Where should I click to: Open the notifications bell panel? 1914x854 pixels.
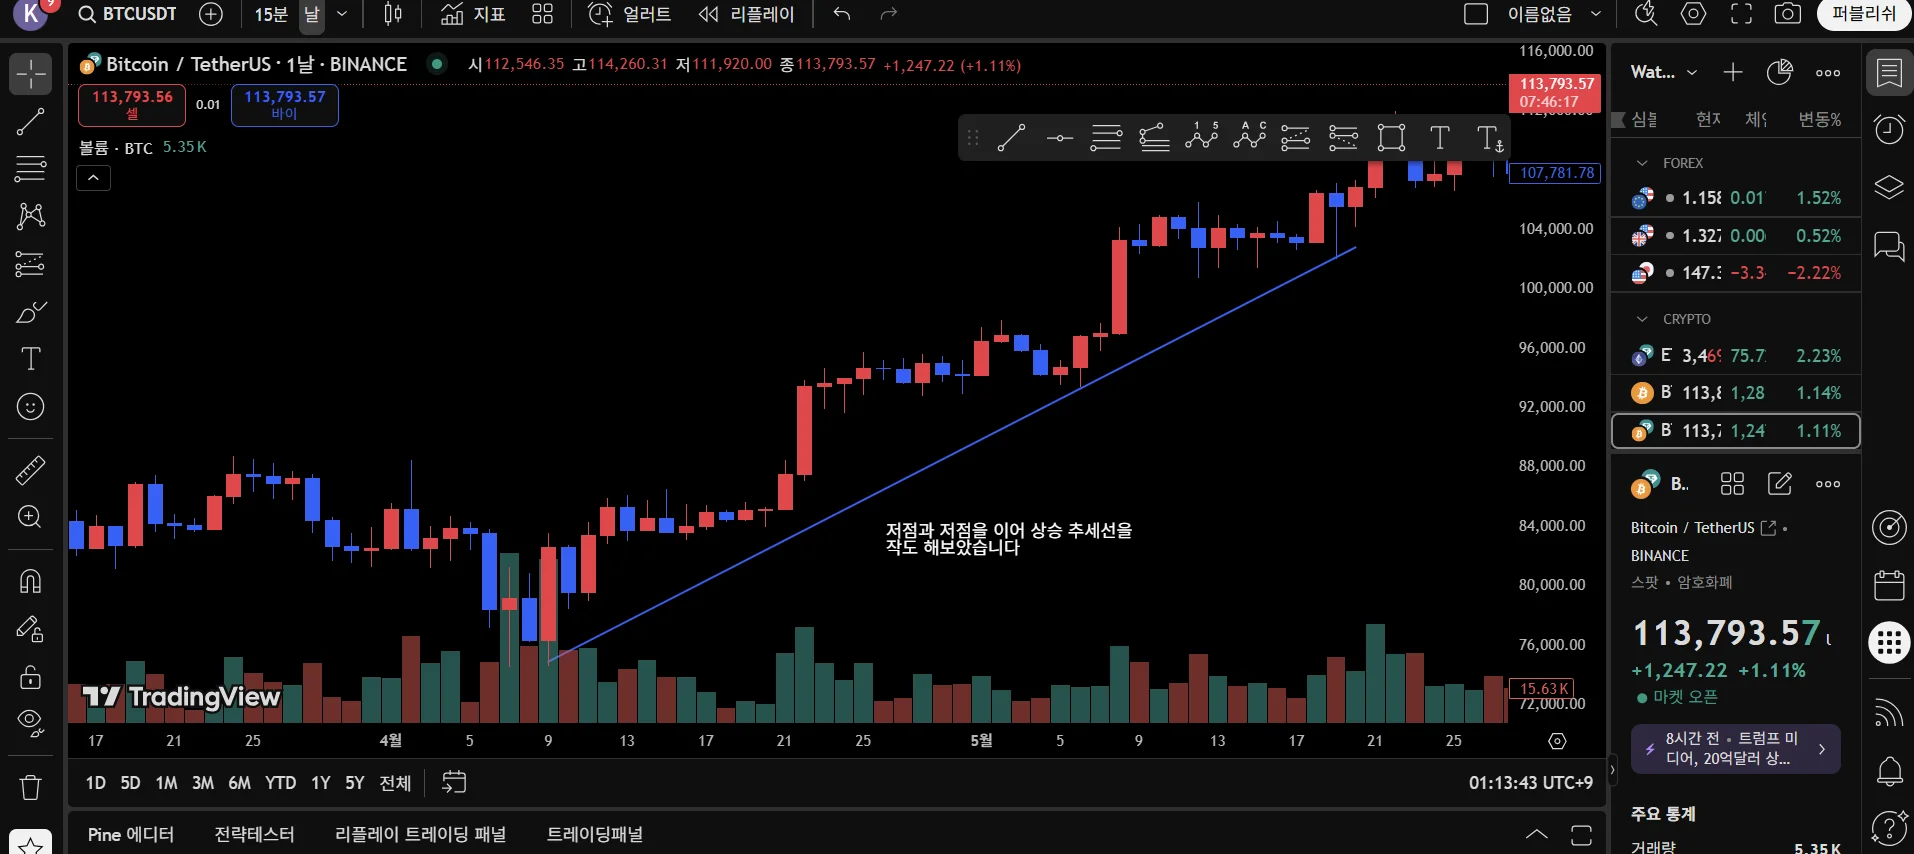pyautogui.click(x=1889, y=771)
